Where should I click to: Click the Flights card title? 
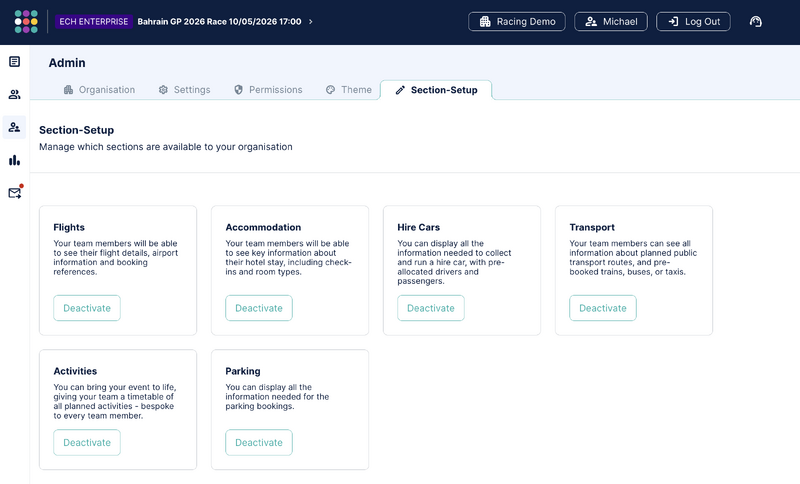point(69,227)
